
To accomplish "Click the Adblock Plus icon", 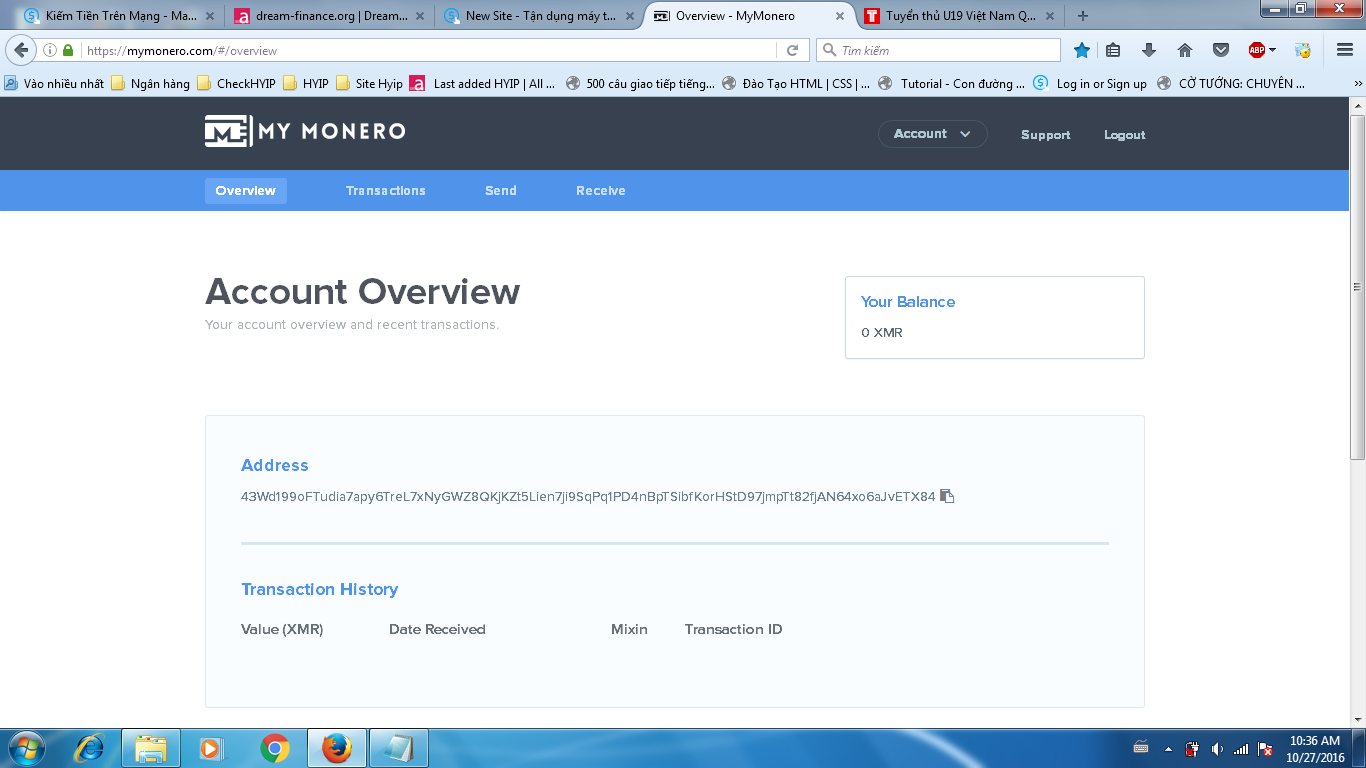I will click(x=1257, y=50).
